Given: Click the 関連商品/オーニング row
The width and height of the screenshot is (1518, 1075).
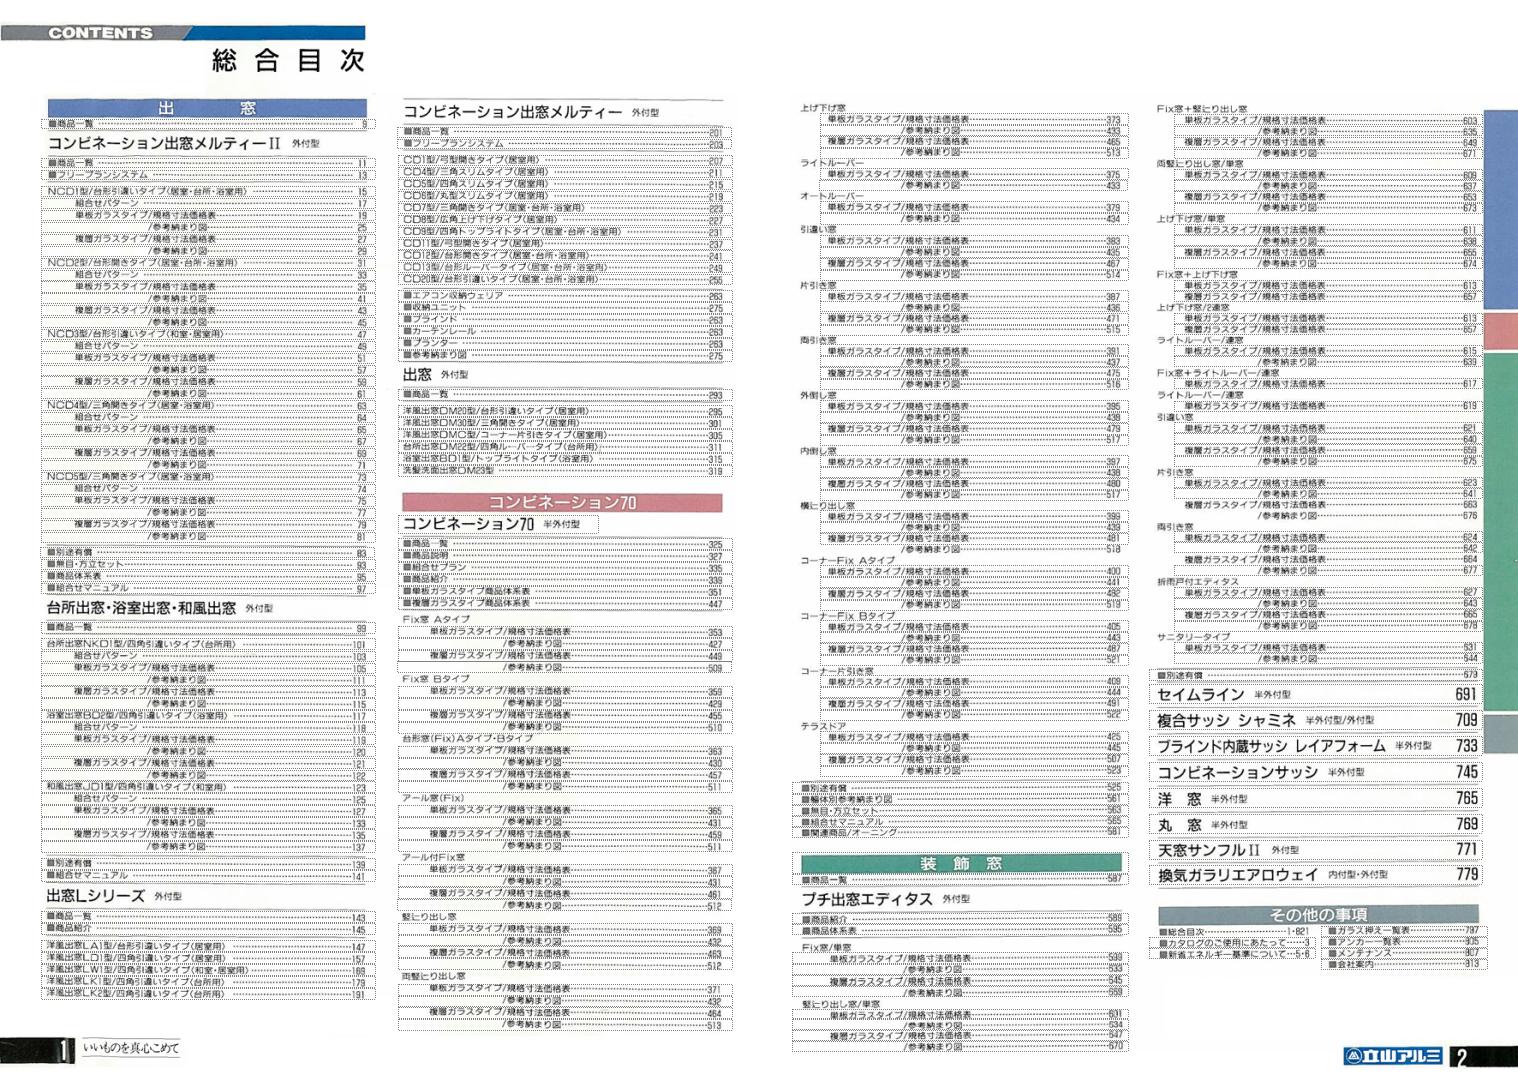Looking at the screenshot, I should click(x=961, y=832).
